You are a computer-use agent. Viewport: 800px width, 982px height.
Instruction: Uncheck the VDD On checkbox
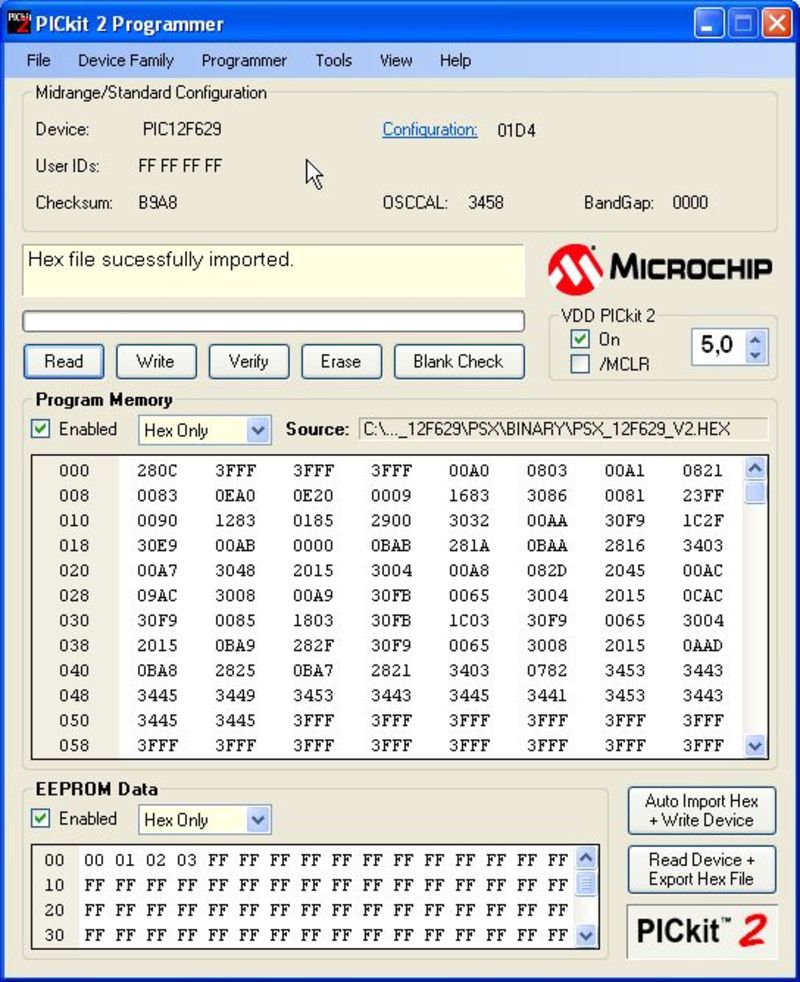coord(580,340)
